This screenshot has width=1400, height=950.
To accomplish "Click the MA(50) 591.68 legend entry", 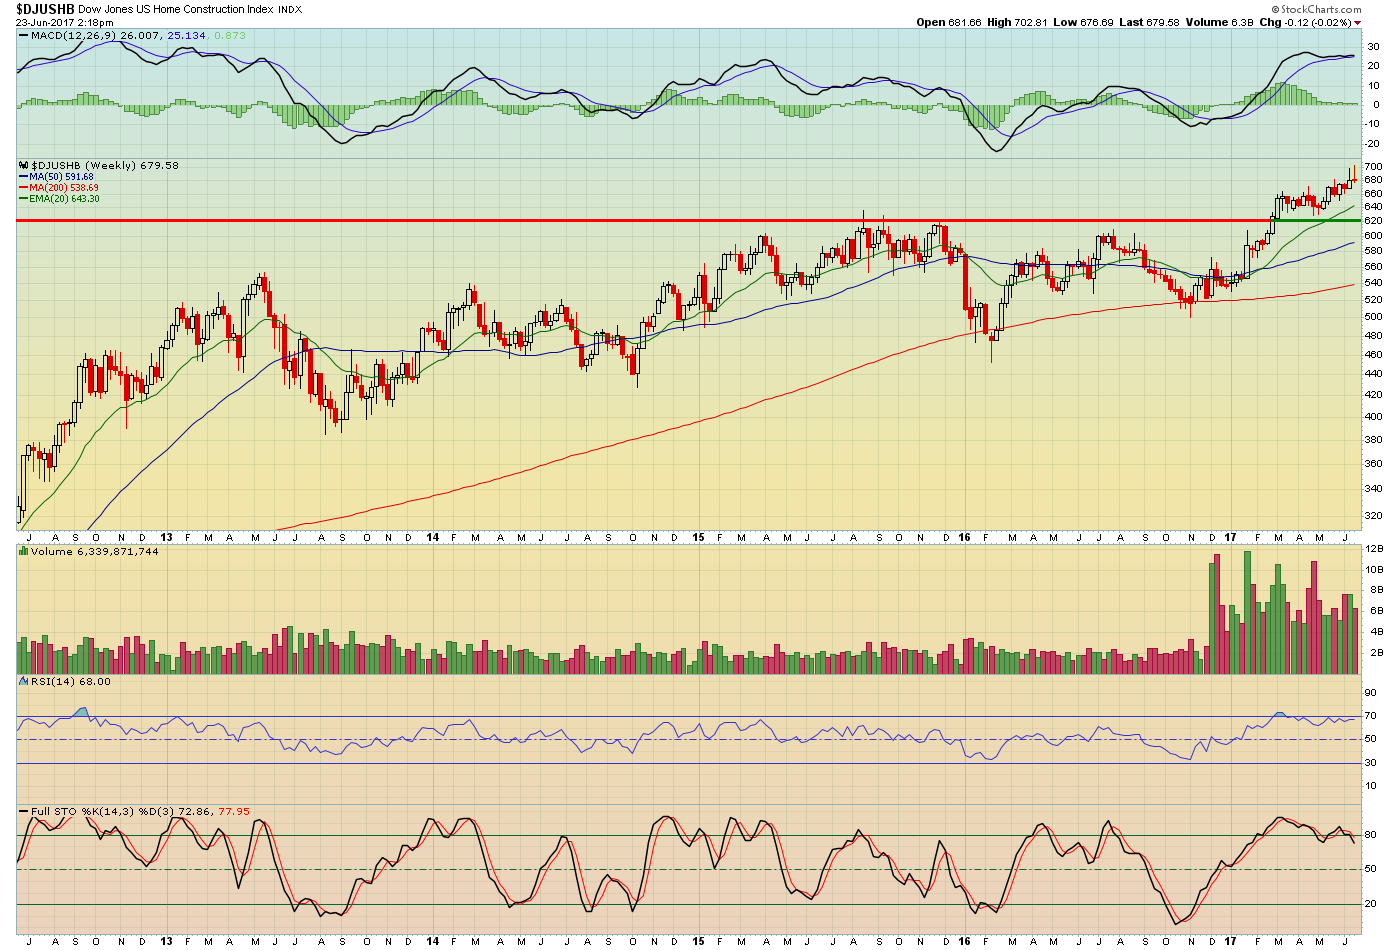I will (x=61, y=177).
